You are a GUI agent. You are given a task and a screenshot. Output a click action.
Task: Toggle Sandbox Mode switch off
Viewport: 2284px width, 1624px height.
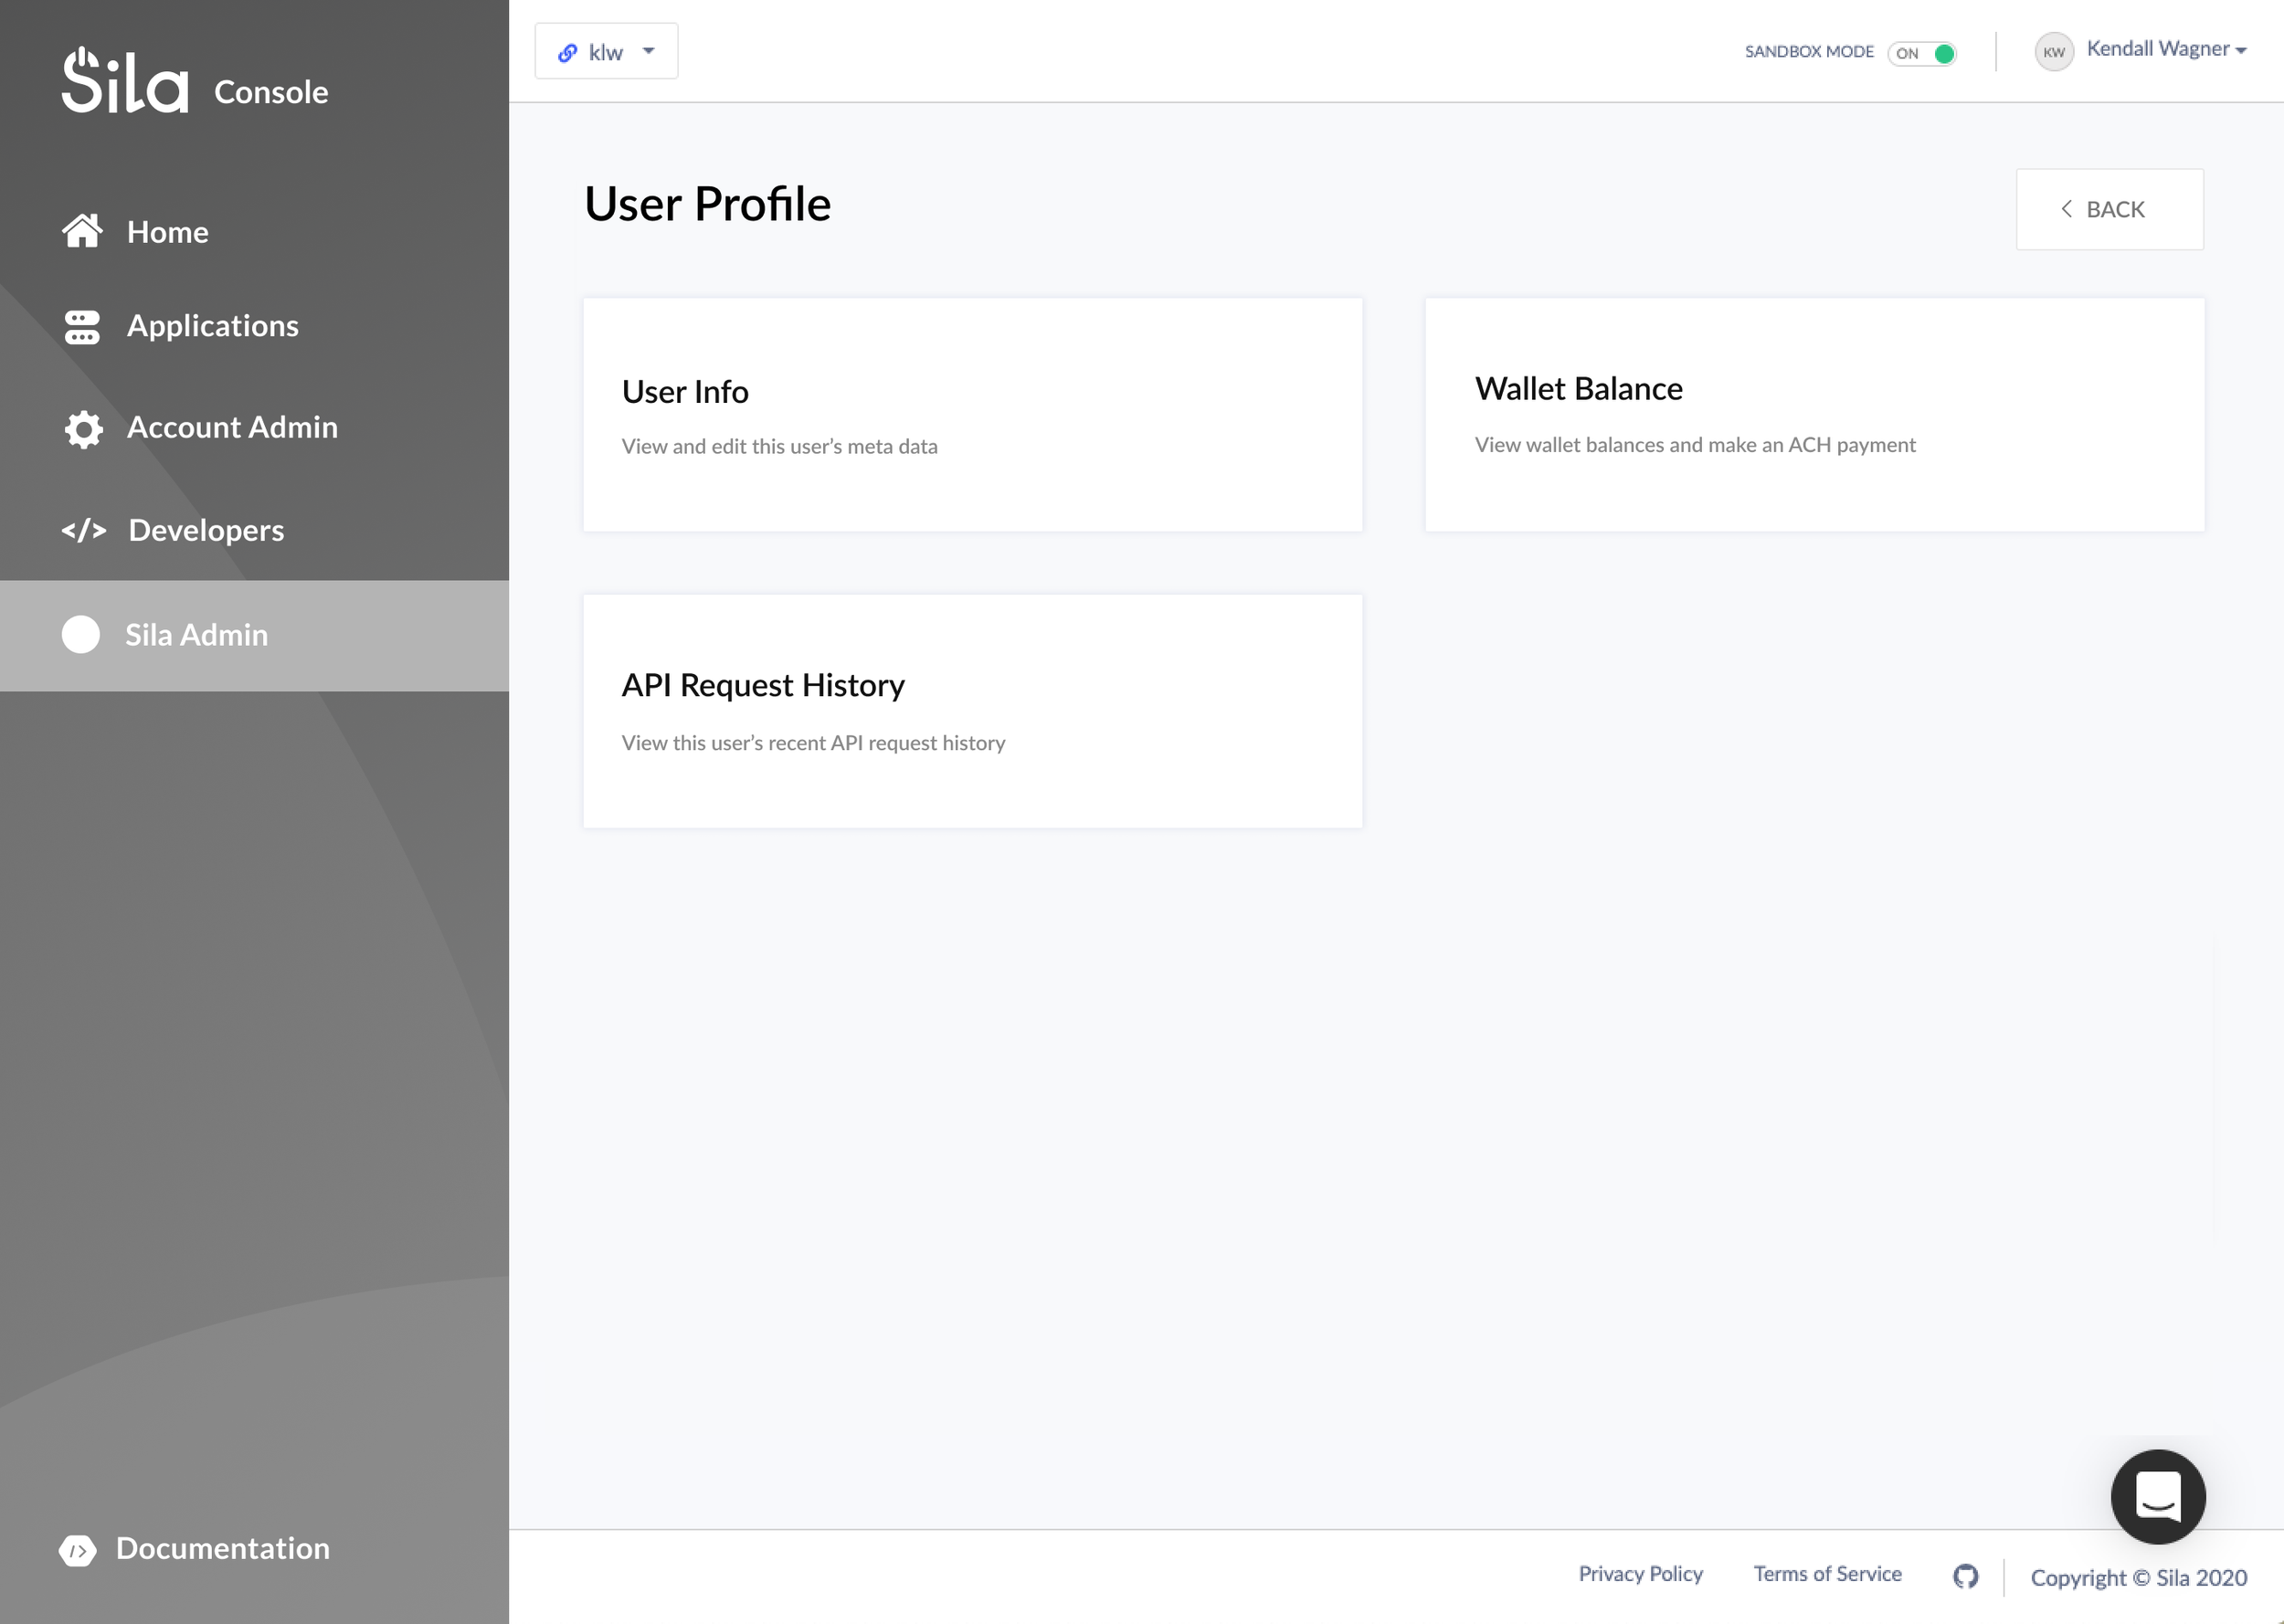pyautogui.click(x=1921, y=53)
